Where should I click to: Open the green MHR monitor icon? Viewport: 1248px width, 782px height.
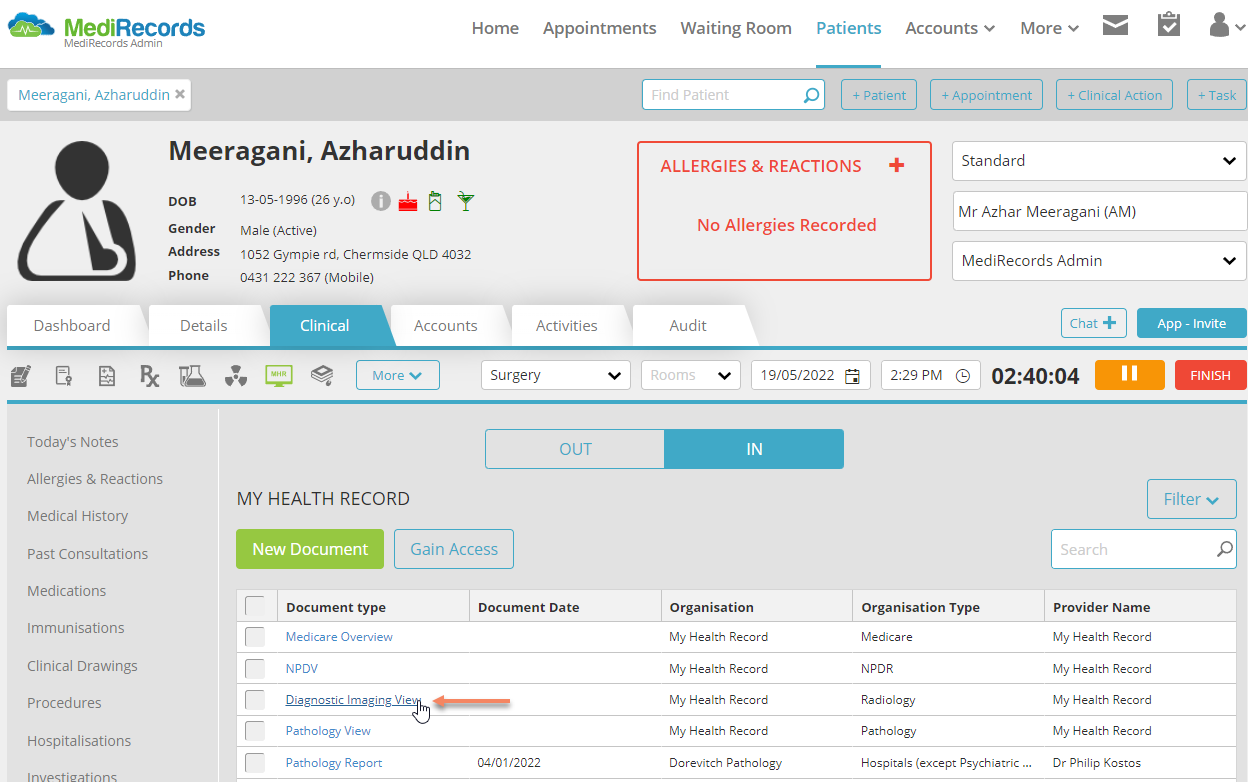(279, 376)
